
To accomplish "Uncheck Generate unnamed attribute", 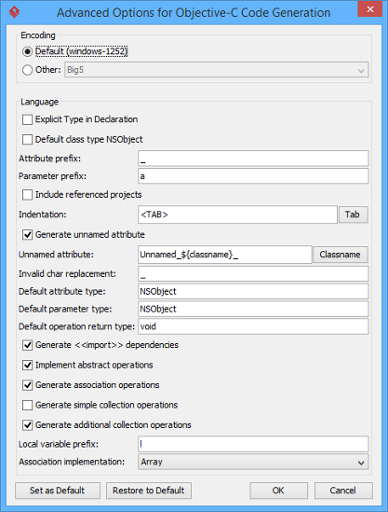I will click(x=27, y=235).
